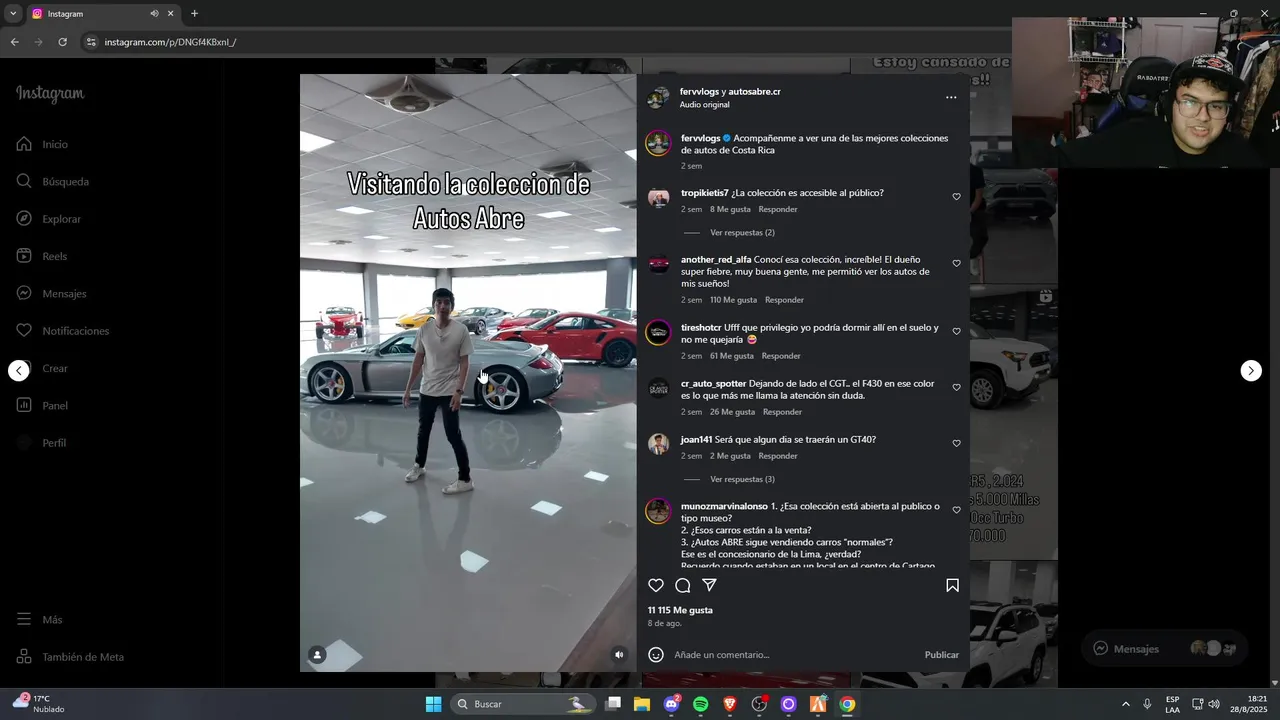Open Spotify from taskbar

(x=700, y=704)
